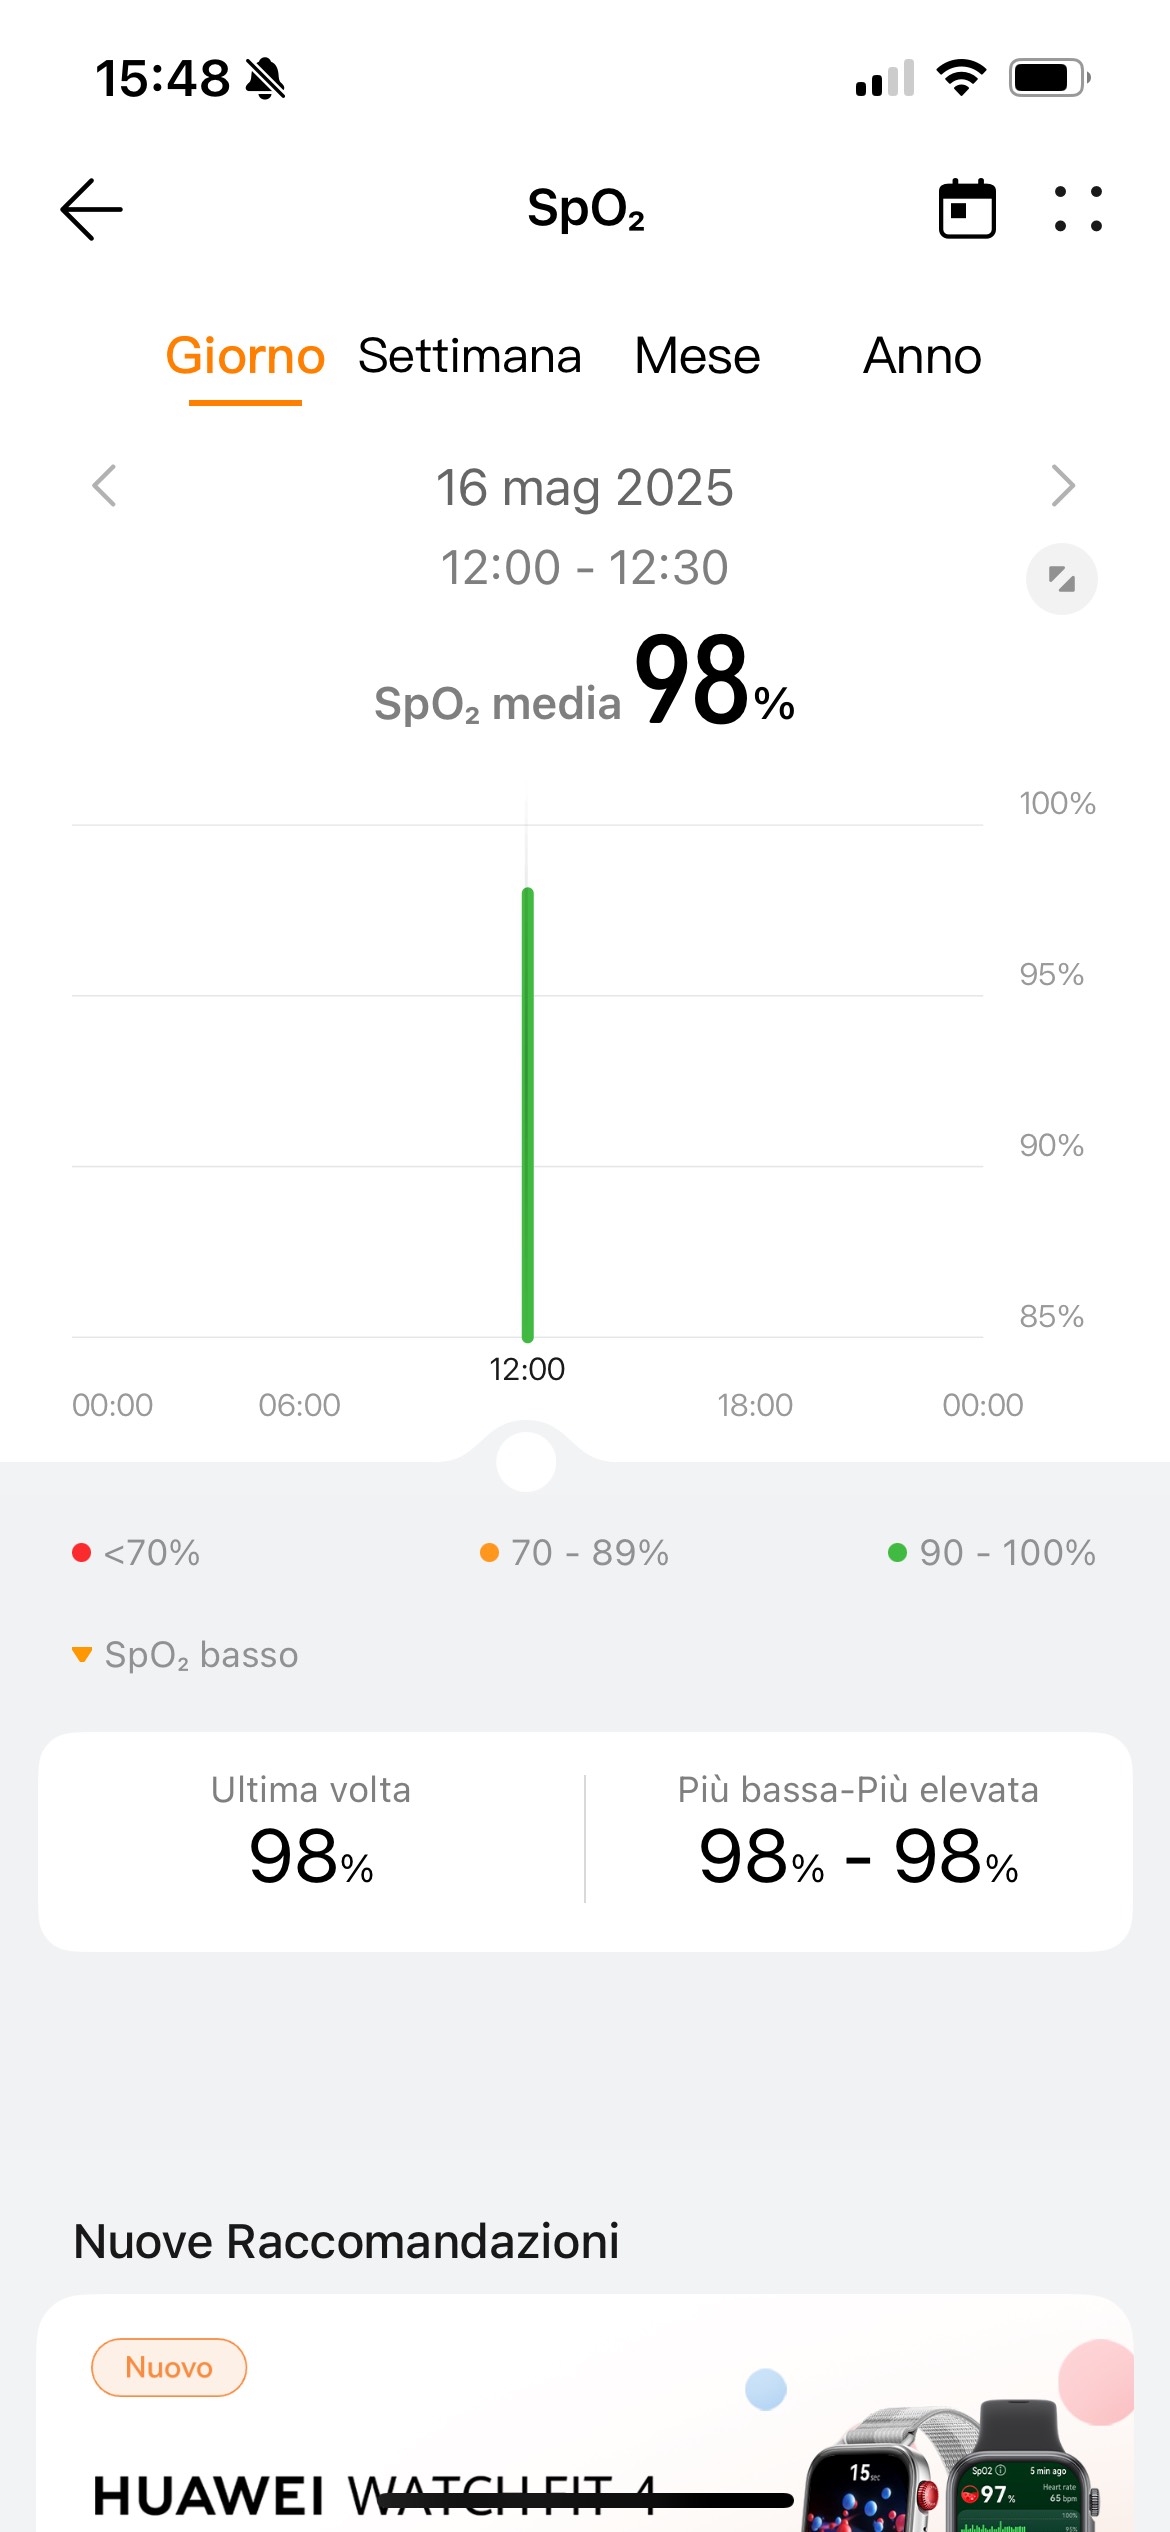Select the Giorno tab
1170x2532 pixels.
(x=245, y=356)
